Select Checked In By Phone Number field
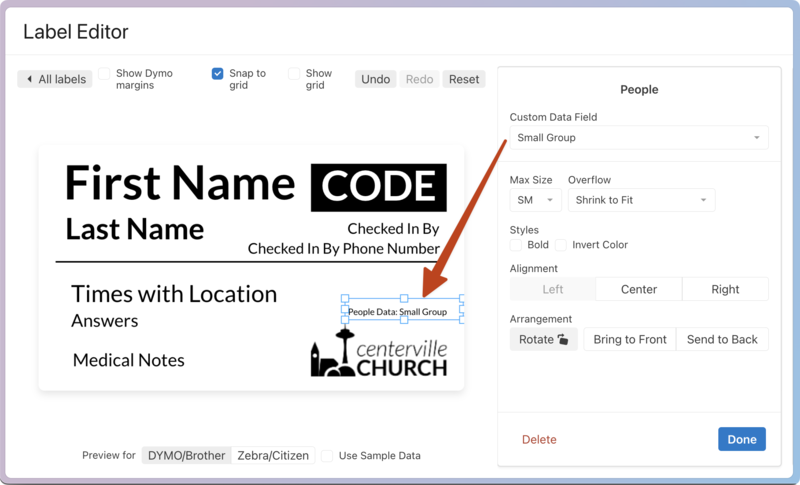Screen dimensions: 800x485 (x=343, y=248)
